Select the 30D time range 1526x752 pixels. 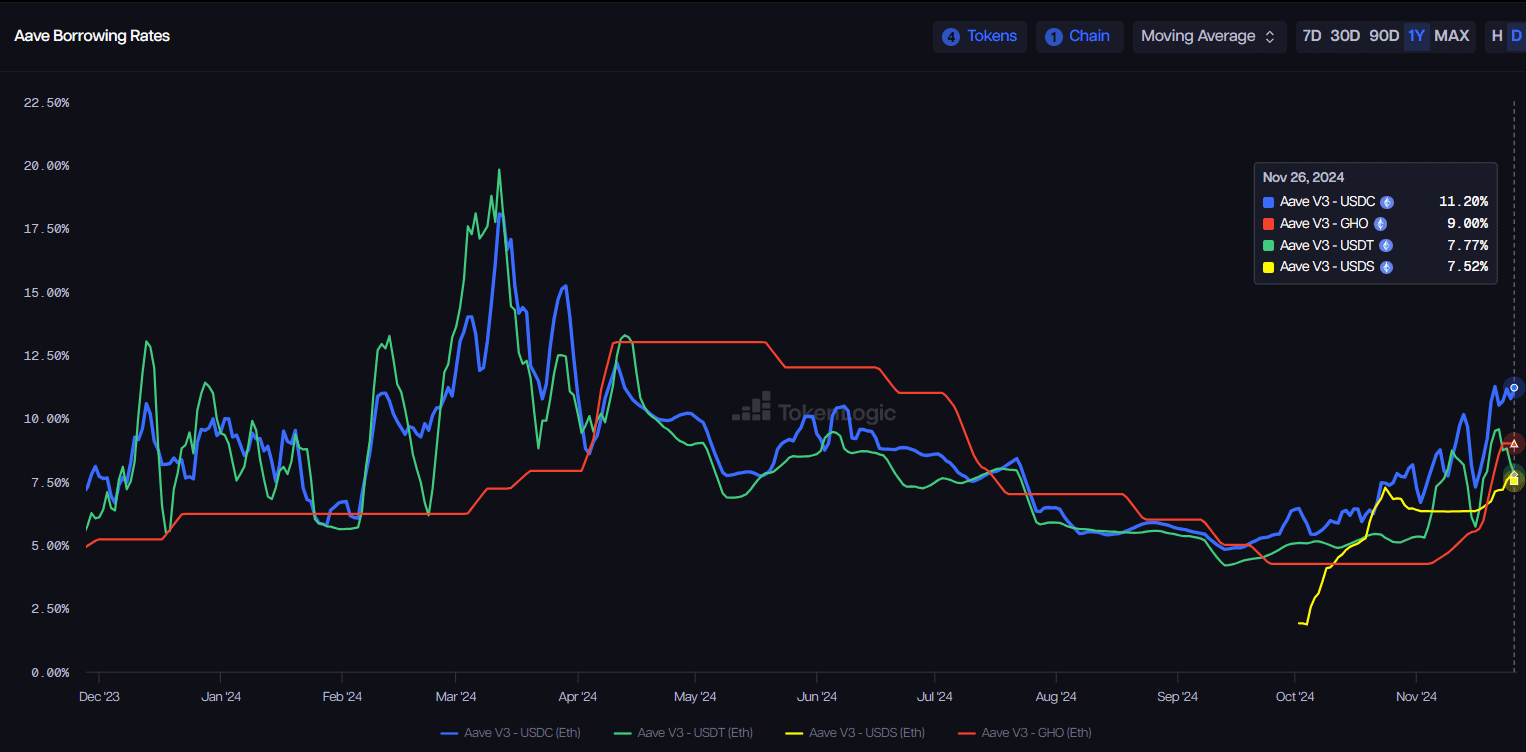(1345, 36)
